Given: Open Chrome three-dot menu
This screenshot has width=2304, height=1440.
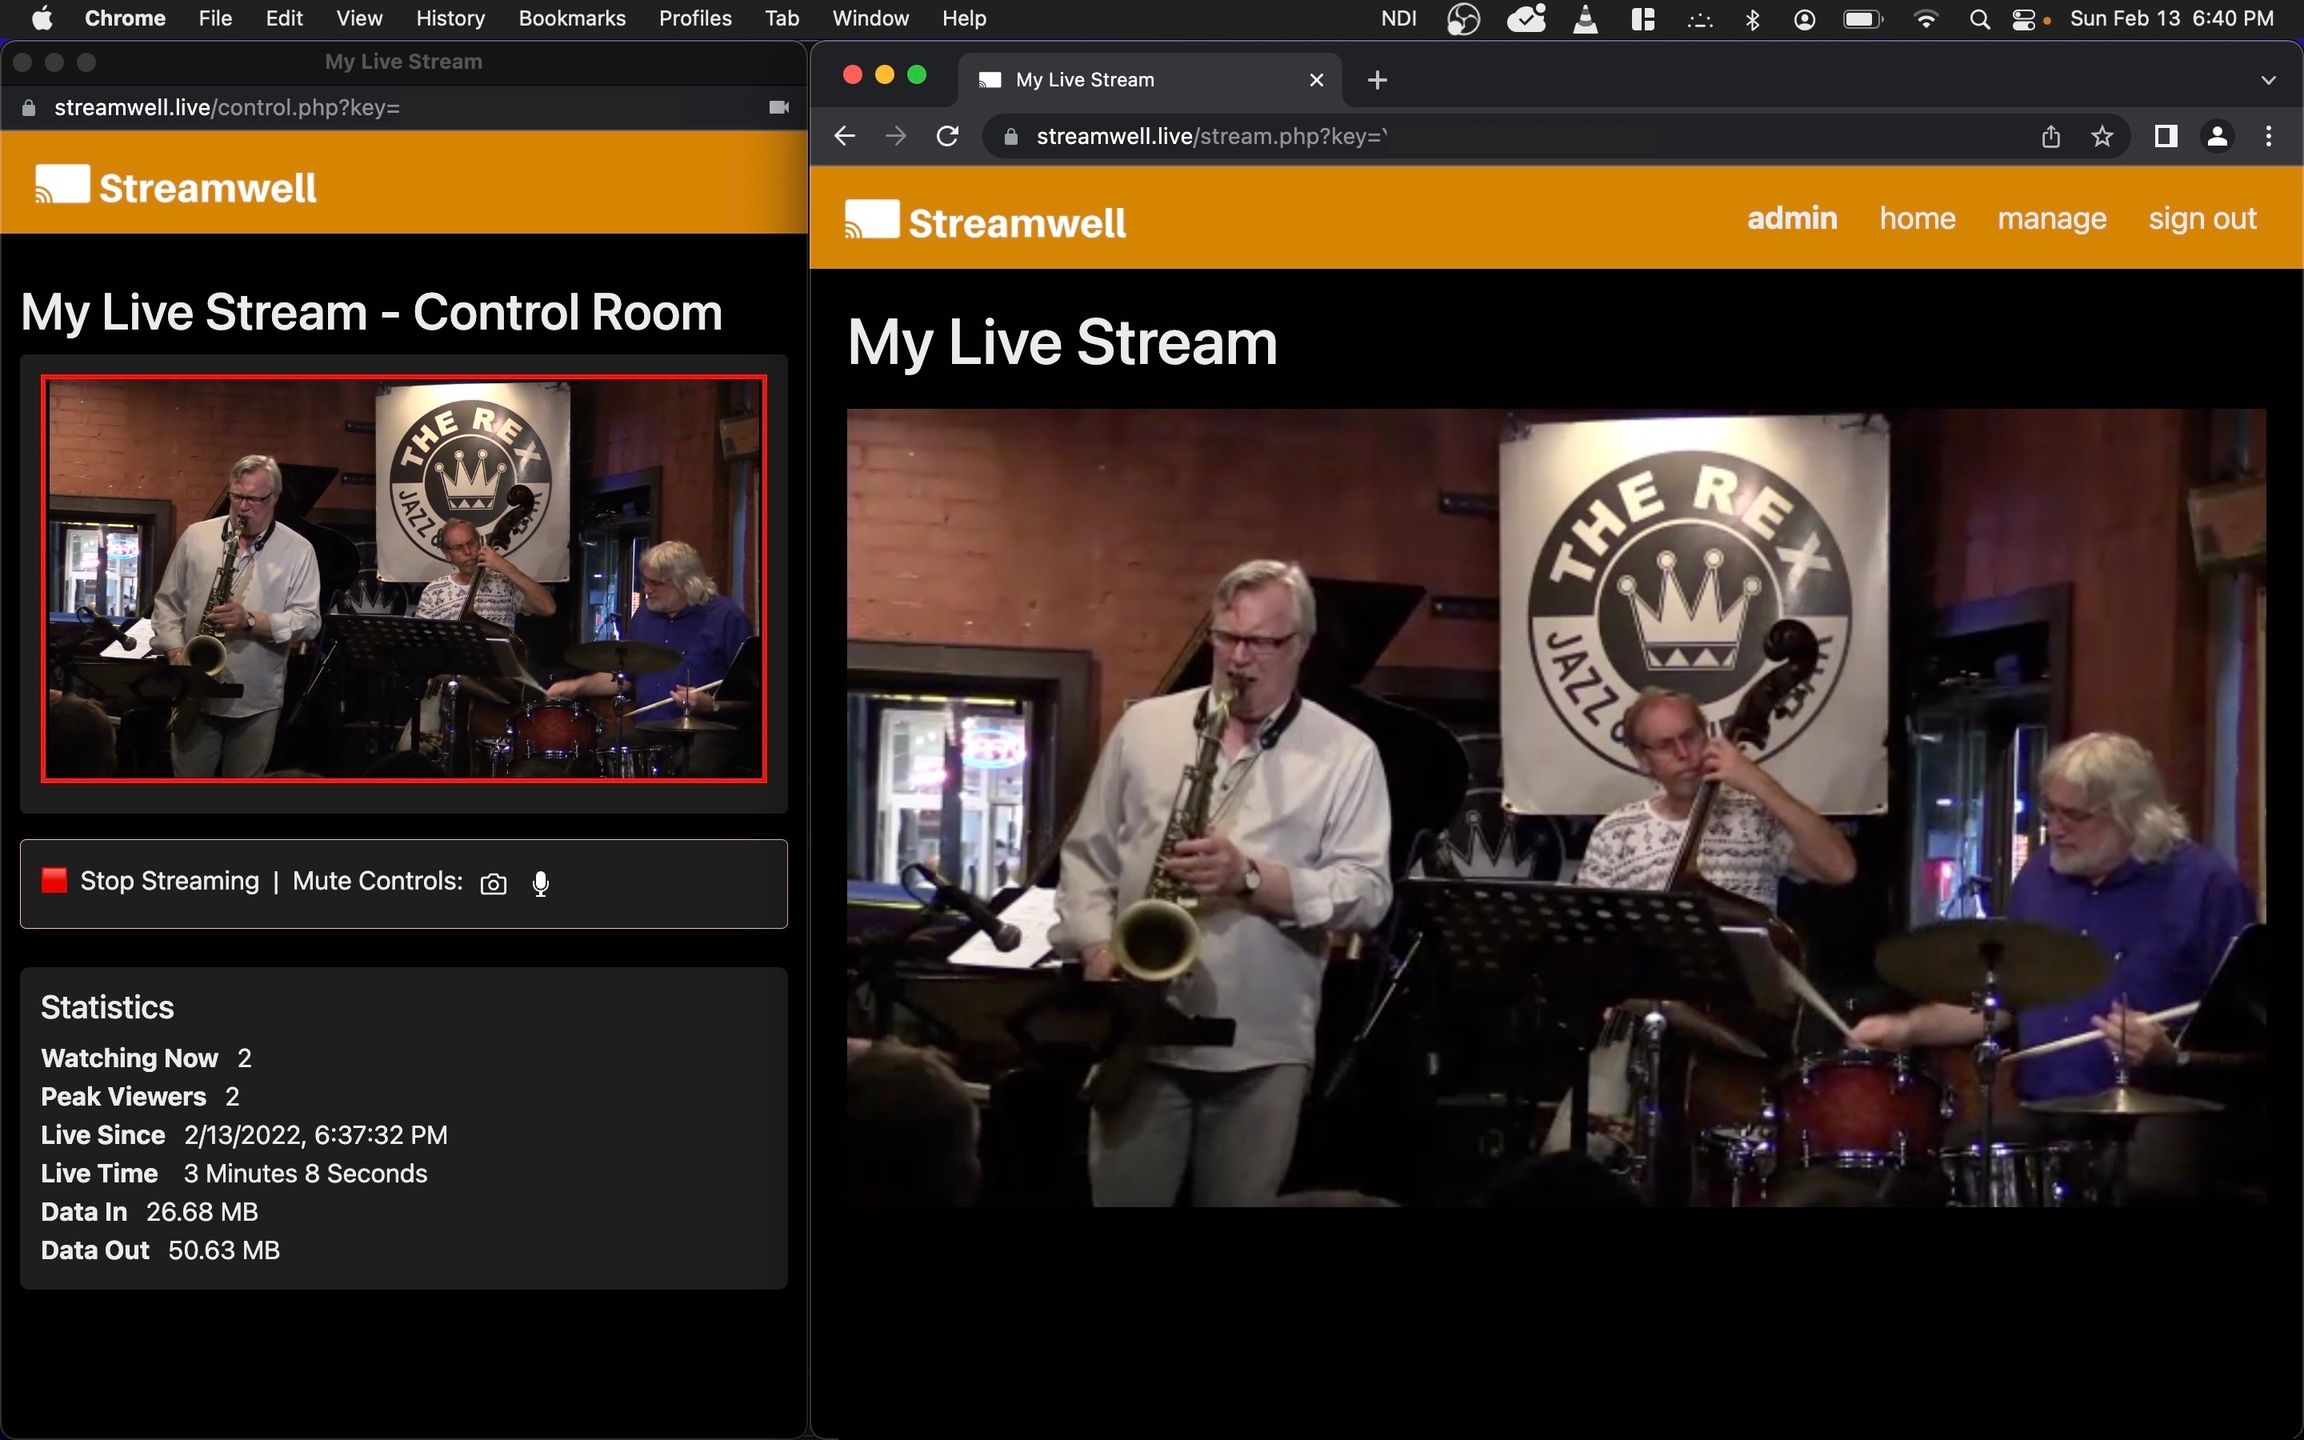Looking at the screenshot, I should click(2268, 136).
